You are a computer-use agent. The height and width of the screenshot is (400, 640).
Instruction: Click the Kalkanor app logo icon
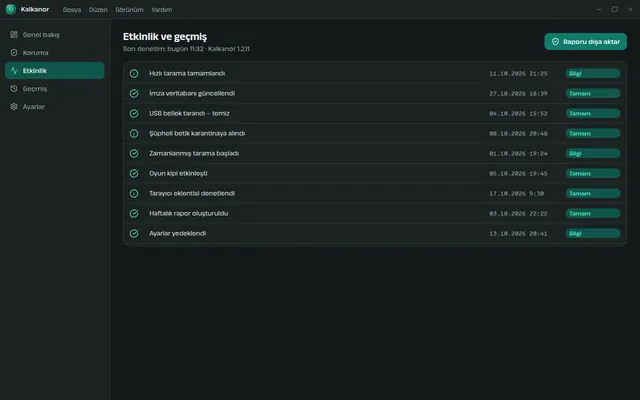[x=11, y=9]
